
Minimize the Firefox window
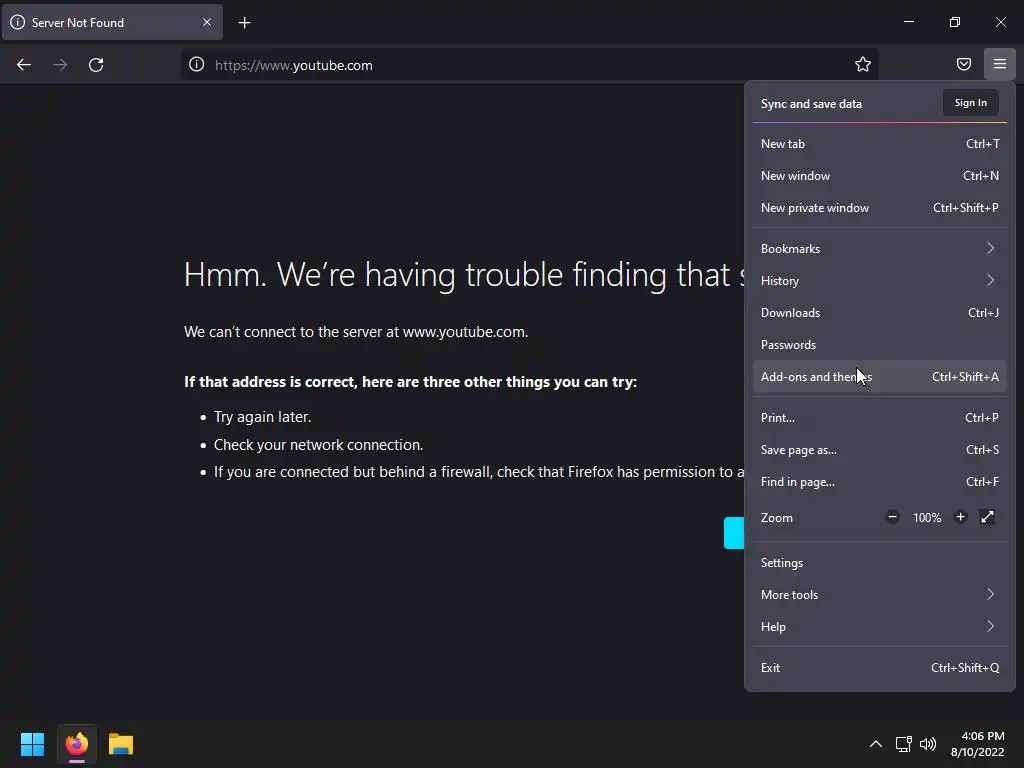(908, 22)
